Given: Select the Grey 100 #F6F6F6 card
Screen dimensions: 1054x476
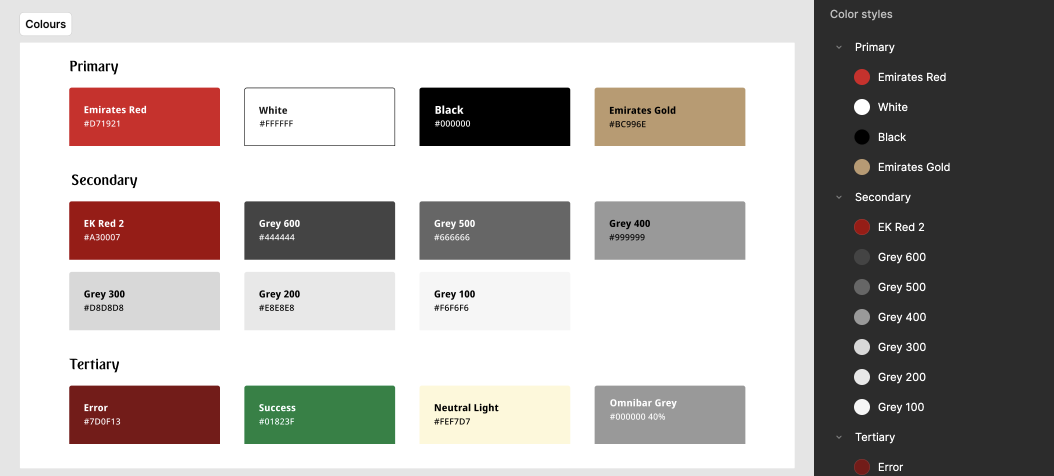Looking at the screenshot, I should point(495,301).
